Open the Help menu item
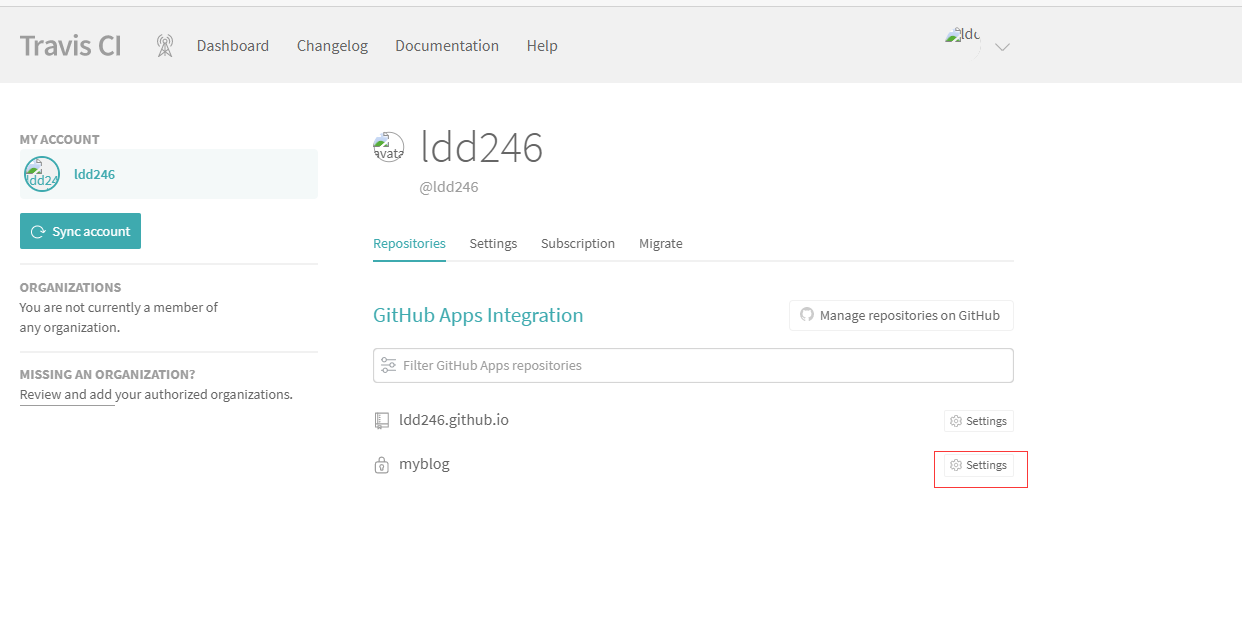Image resolution: width=1242 pixels, height=622 pixels. point(542,45)
